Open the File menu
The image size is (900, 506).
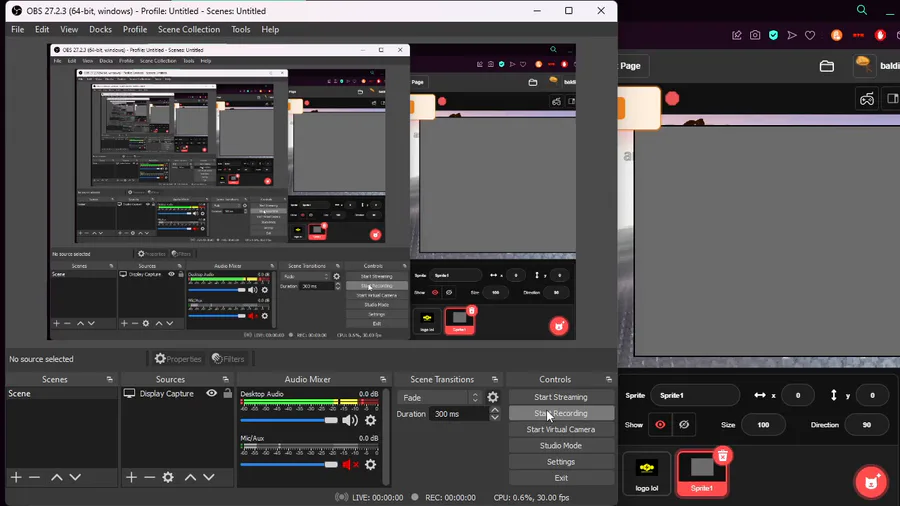(18, 29)
